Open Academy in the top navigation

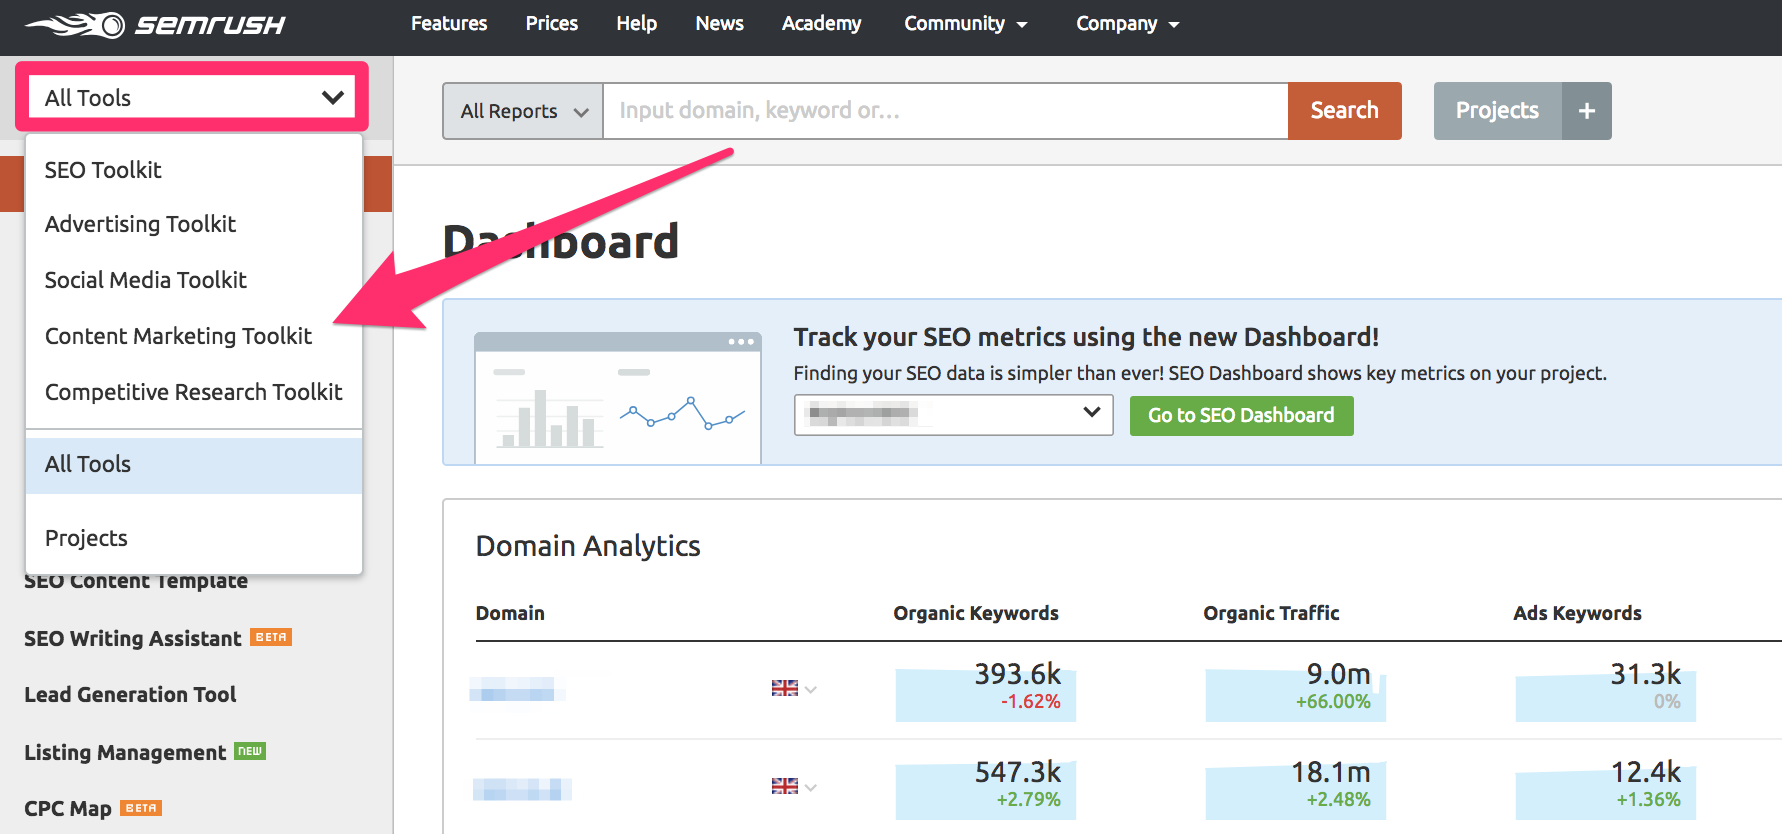pyautogui.click(x=821, y=23)
